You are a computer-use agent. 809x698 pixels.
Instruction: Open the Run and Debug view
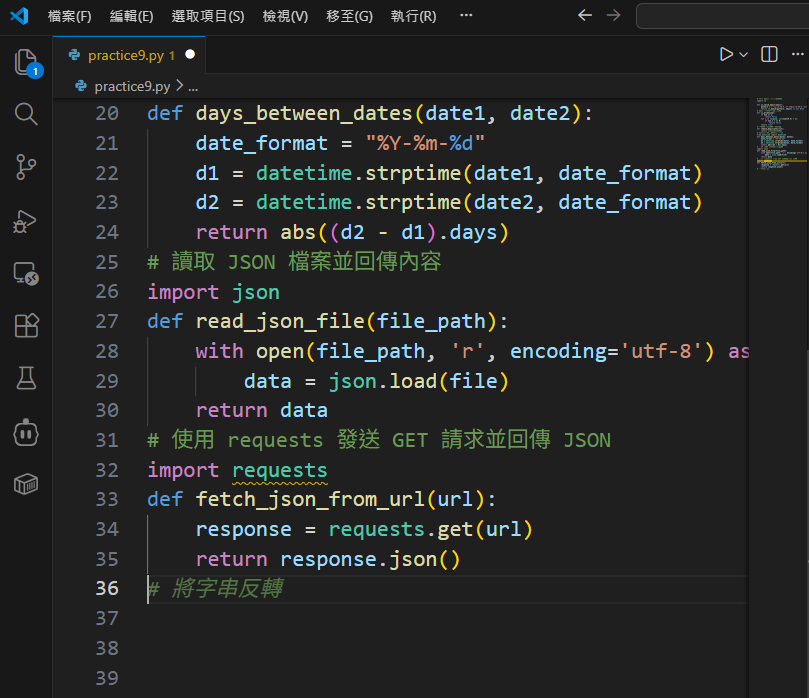(x=26, y=221)
